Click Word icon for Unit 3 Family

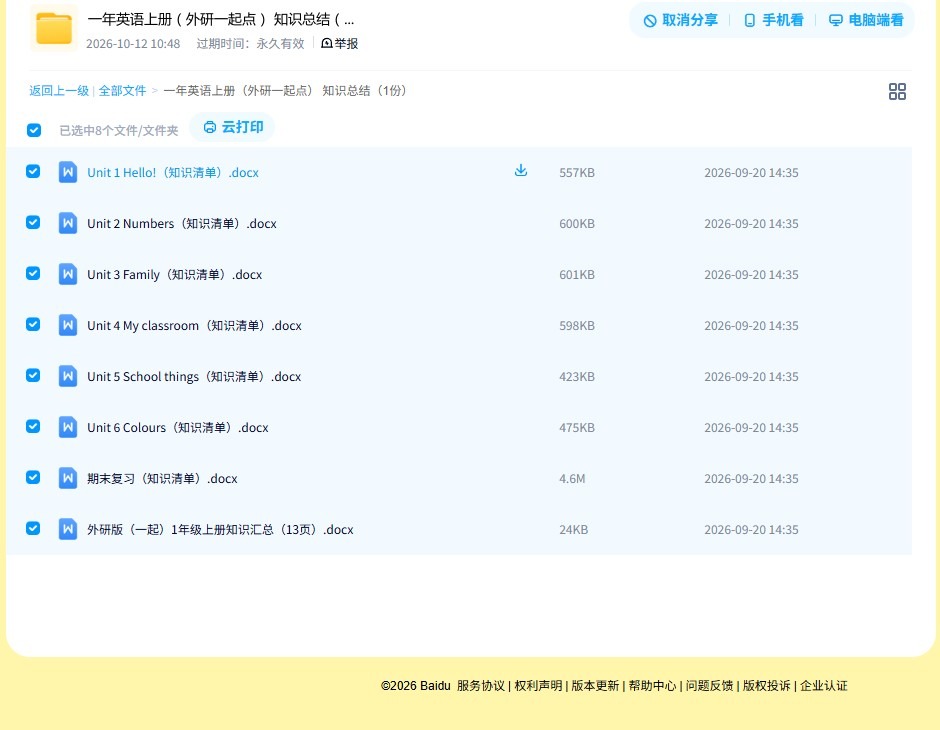coord(68,274)
